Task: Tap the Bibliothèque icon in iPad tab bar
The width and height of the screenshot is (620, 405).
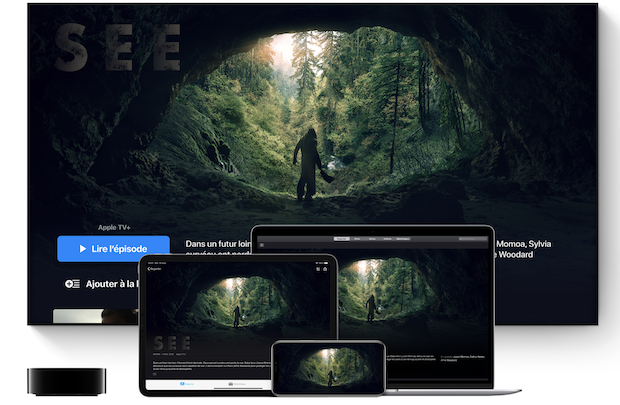Action: [x=237, y=383]
